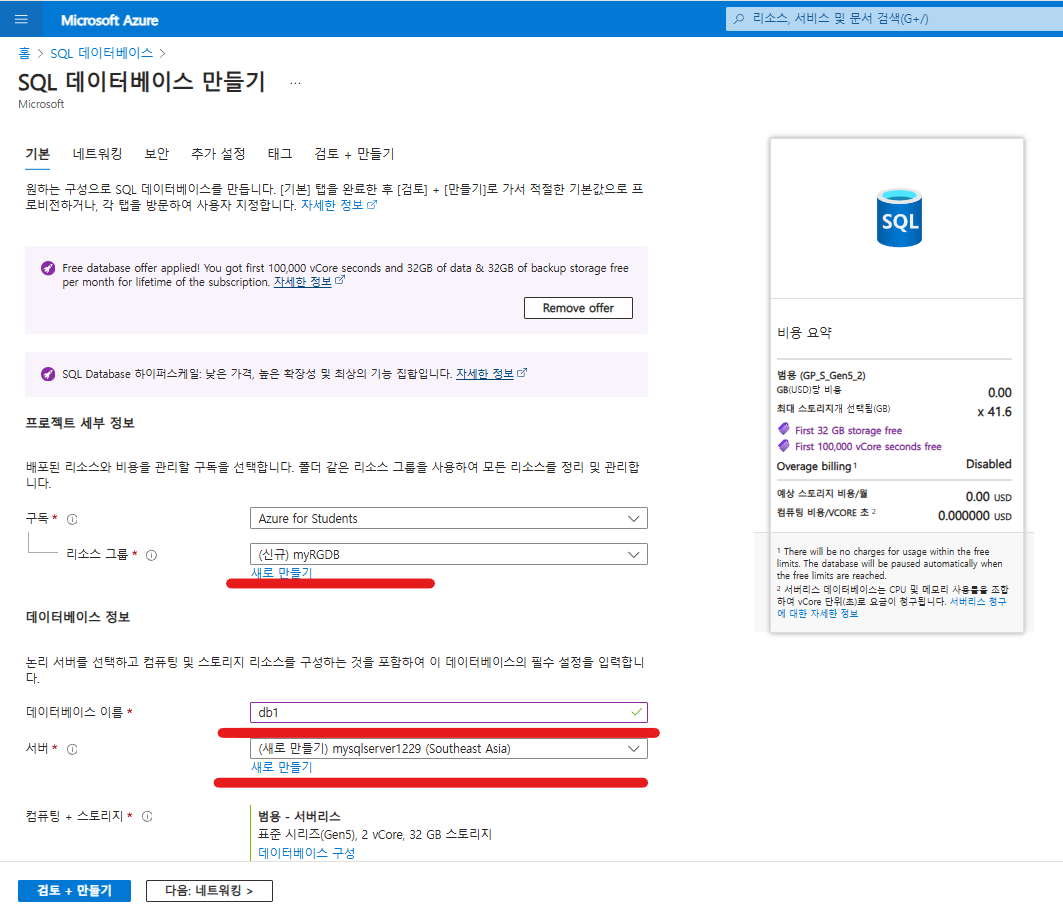Click the 범용 (GP_S_Gen5_2) text

click(x=821, y=375)
